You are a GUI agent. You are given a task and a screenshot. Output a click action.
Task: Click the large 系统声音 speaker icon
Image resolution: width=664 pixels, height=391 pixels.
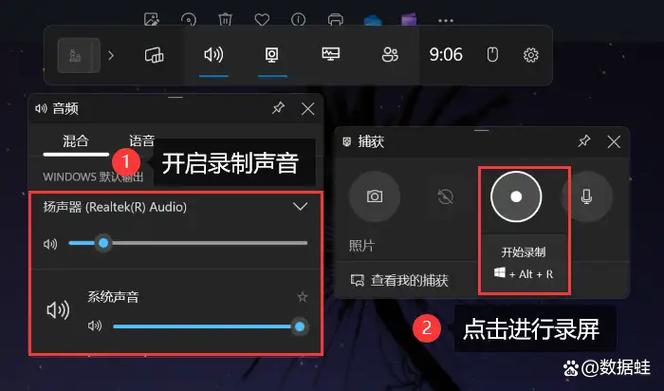(x=58, y=310)
